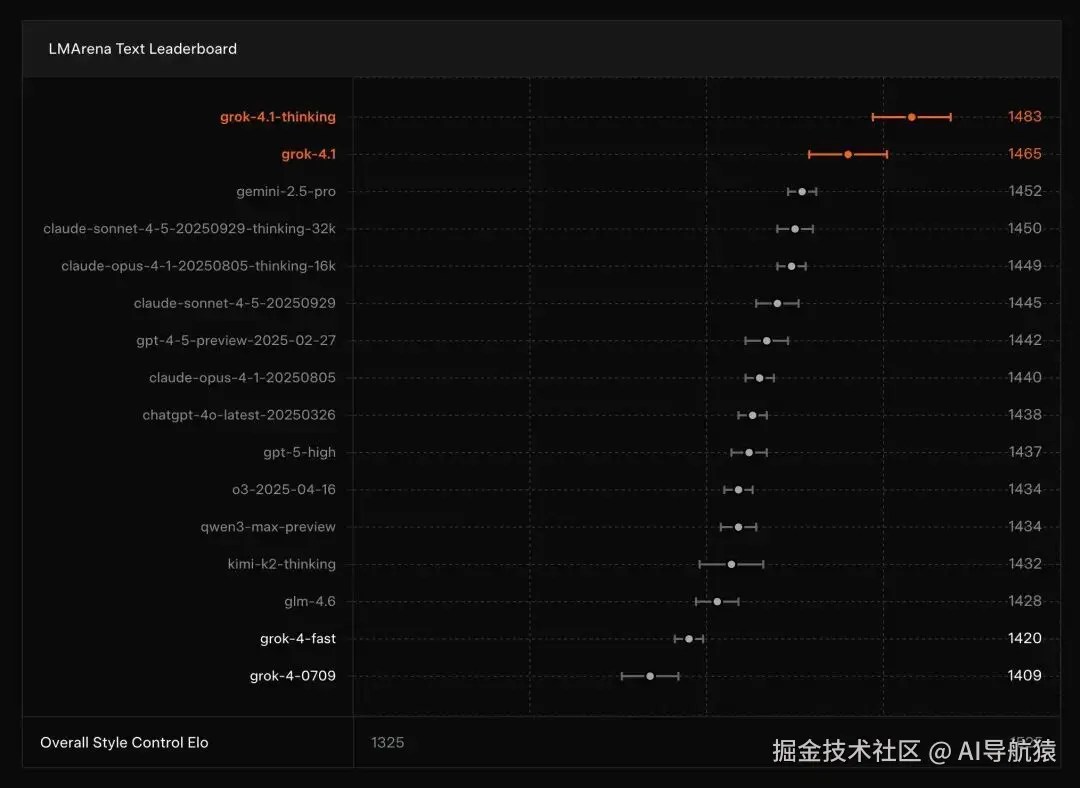Click the kimi-k2-thinking data point
Viewport: 1080px width, 788px height.
[x=731, y=564]
